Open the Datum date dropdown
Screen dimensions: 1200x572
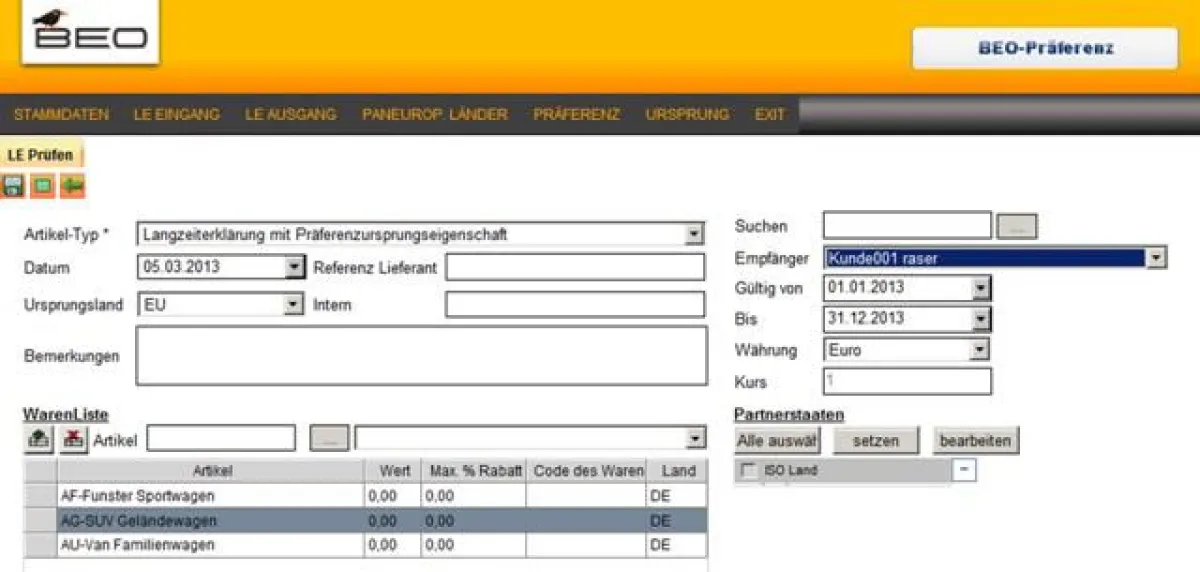pos(293,268)
